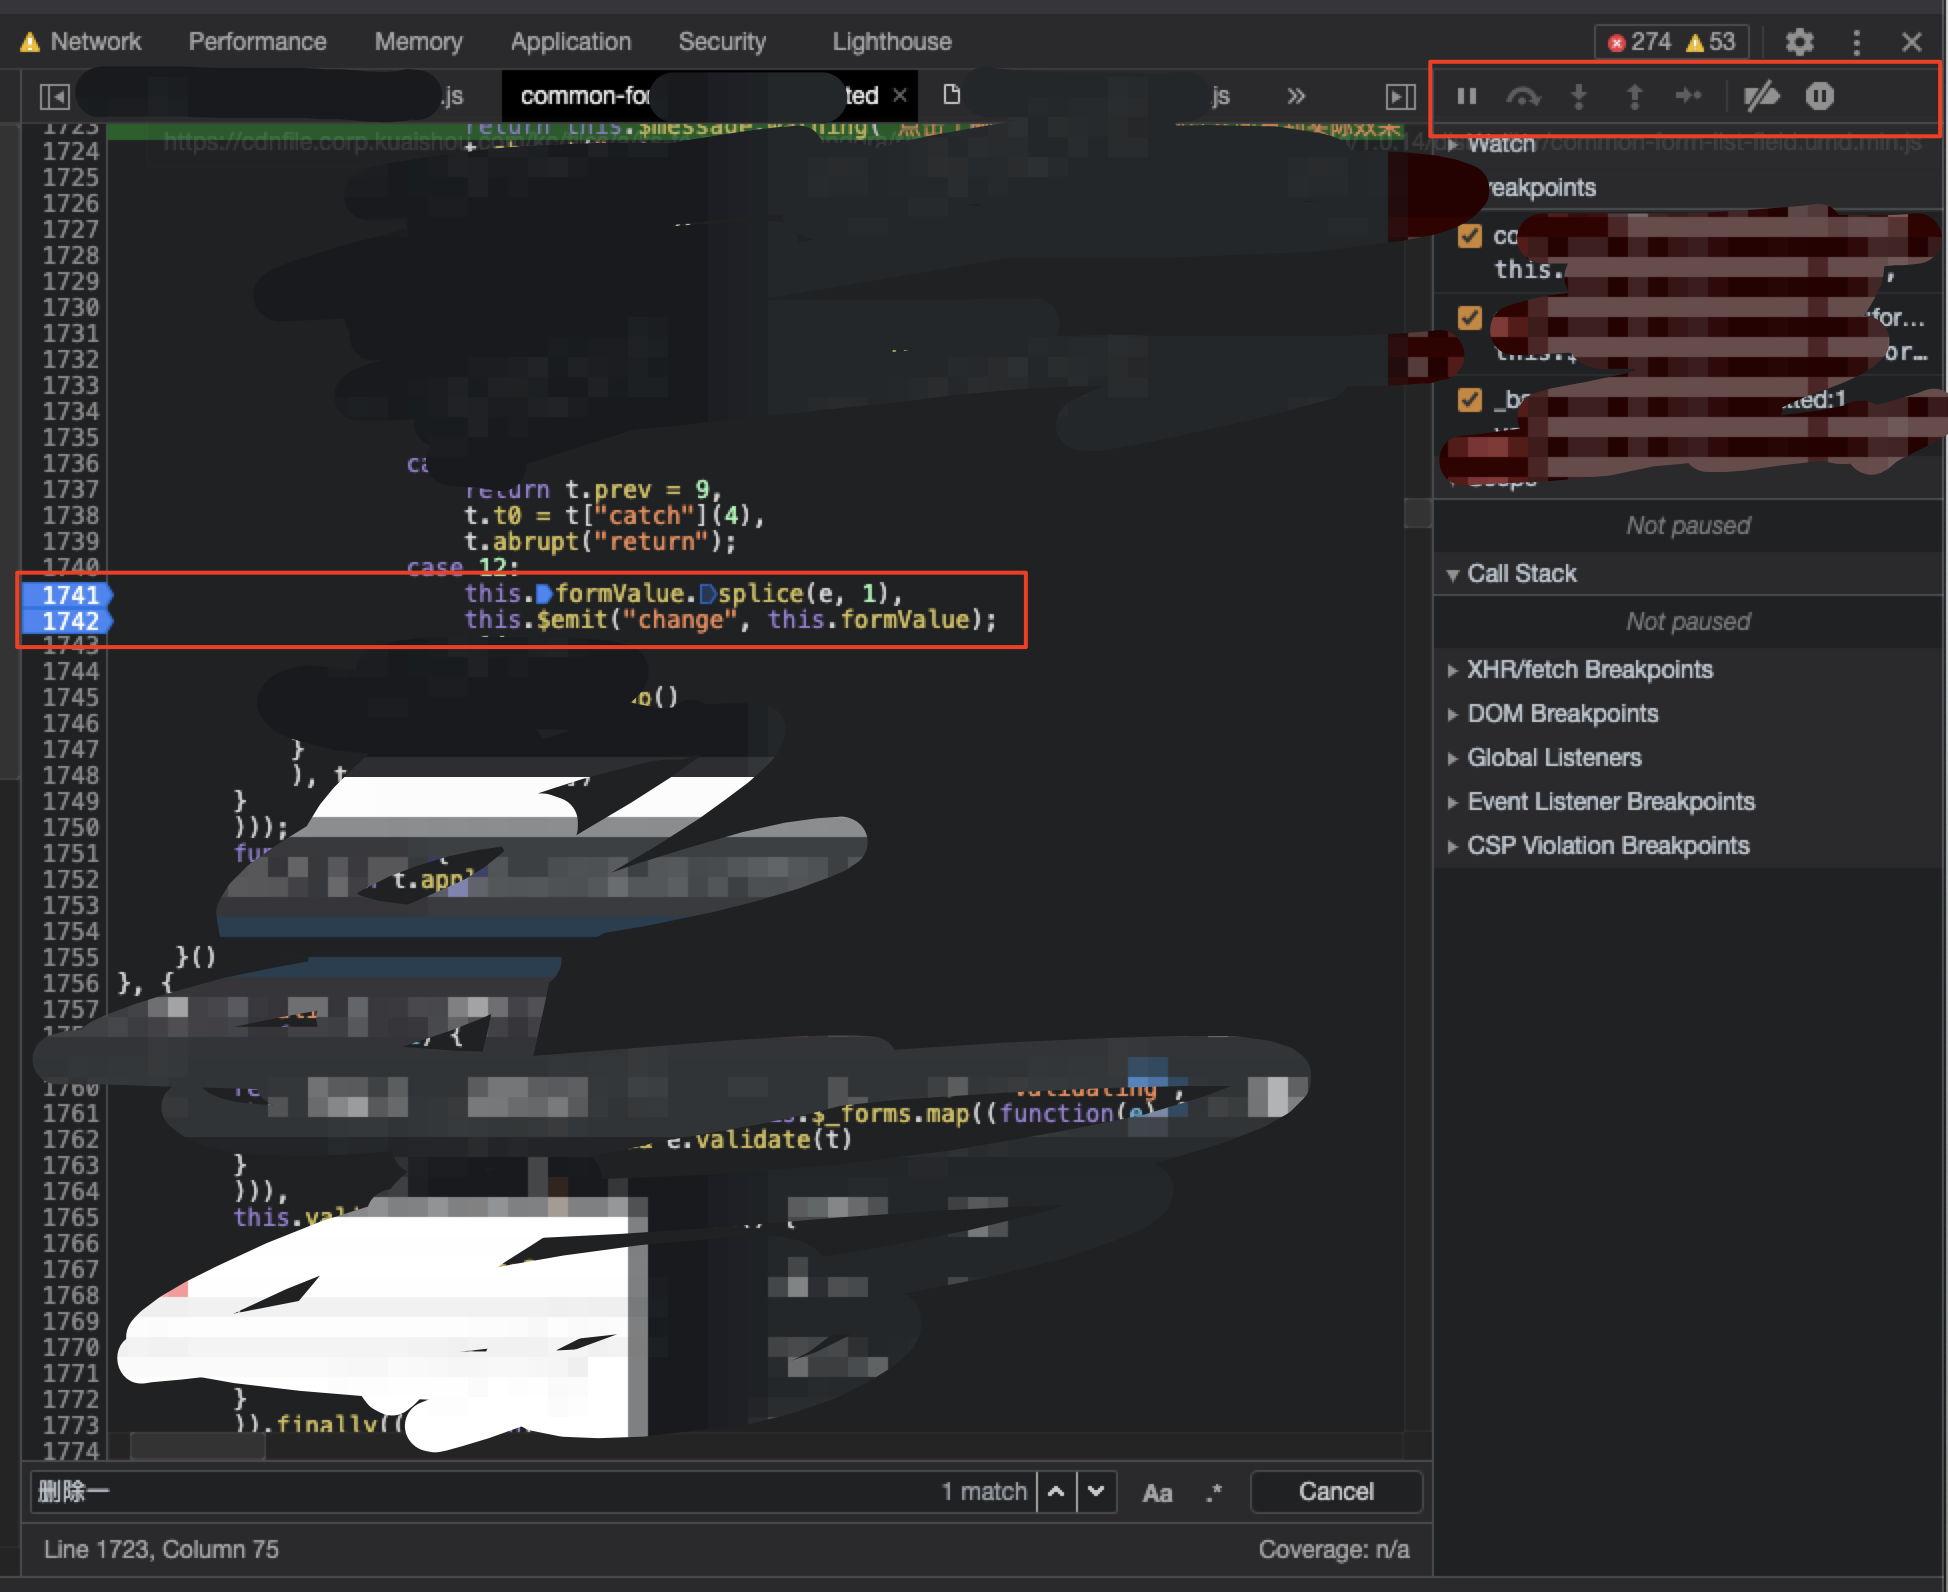Toggle the second breakpoint checkbox
This screenshot has width=1948, height=1592.
(x=1470, y=317)
